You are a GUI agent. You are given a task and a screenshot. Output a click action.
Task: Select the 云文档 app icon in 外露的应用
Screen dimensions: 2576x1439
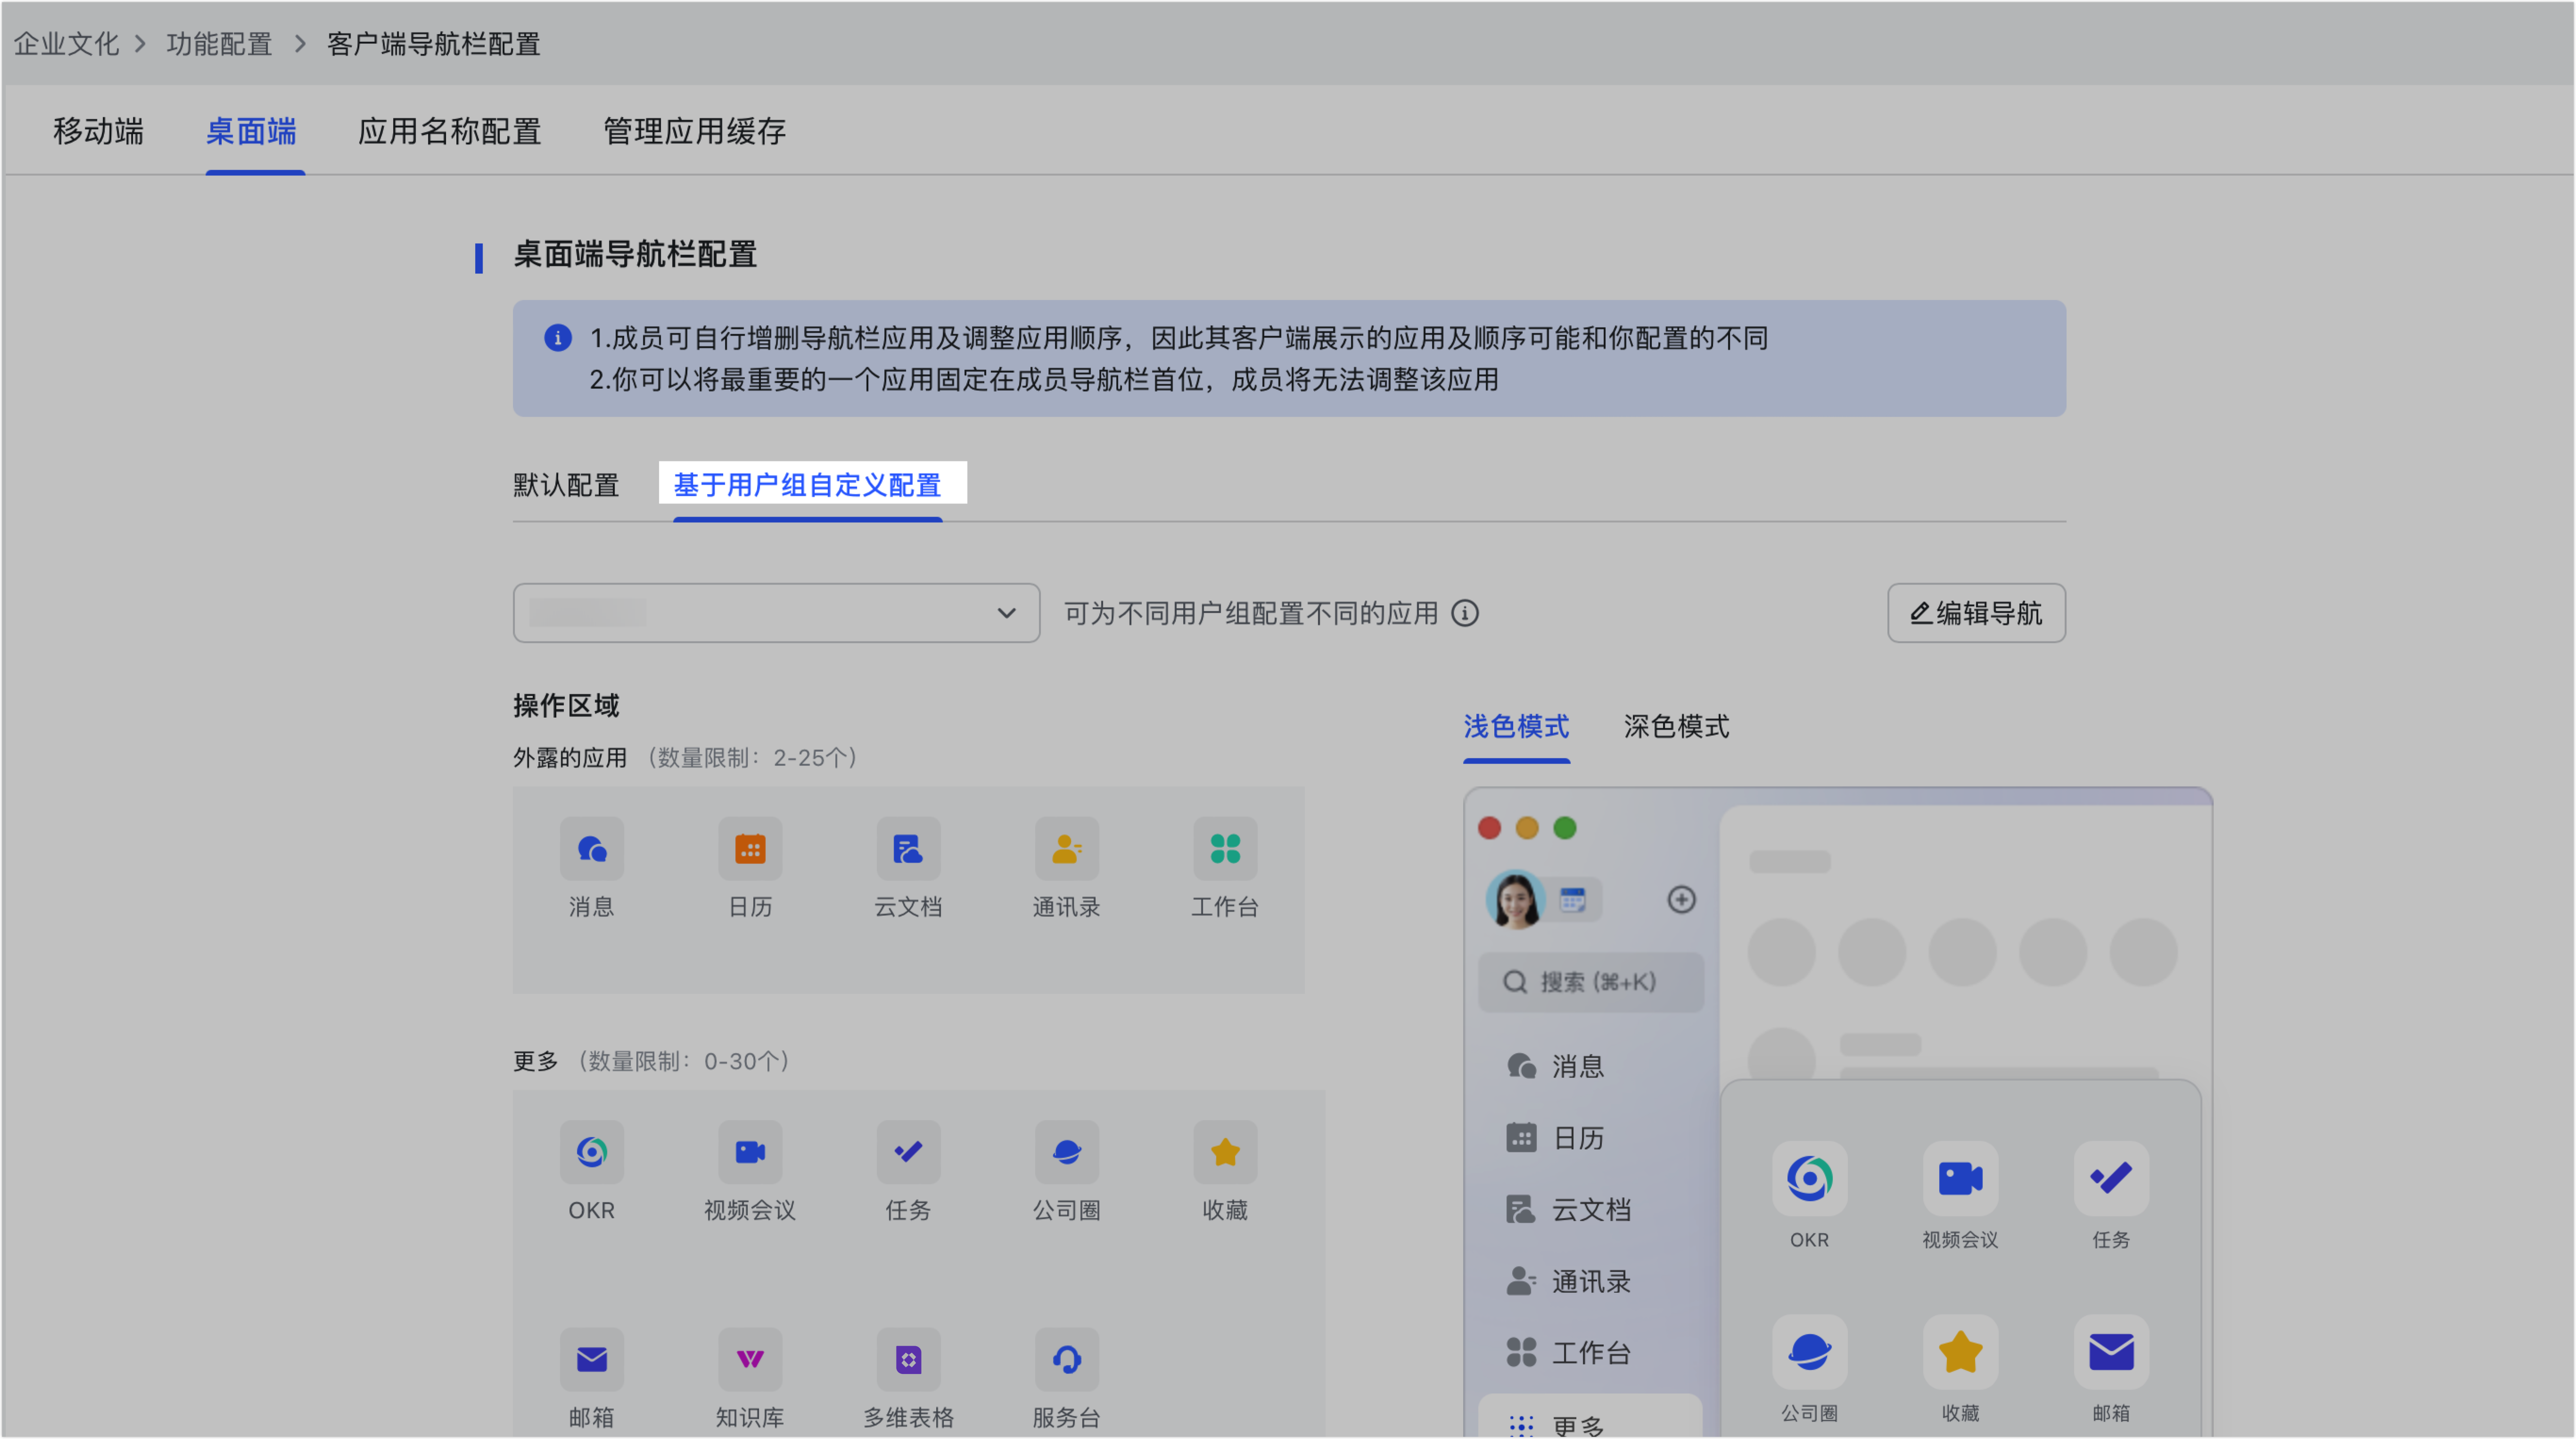click(x=908, y=849)
